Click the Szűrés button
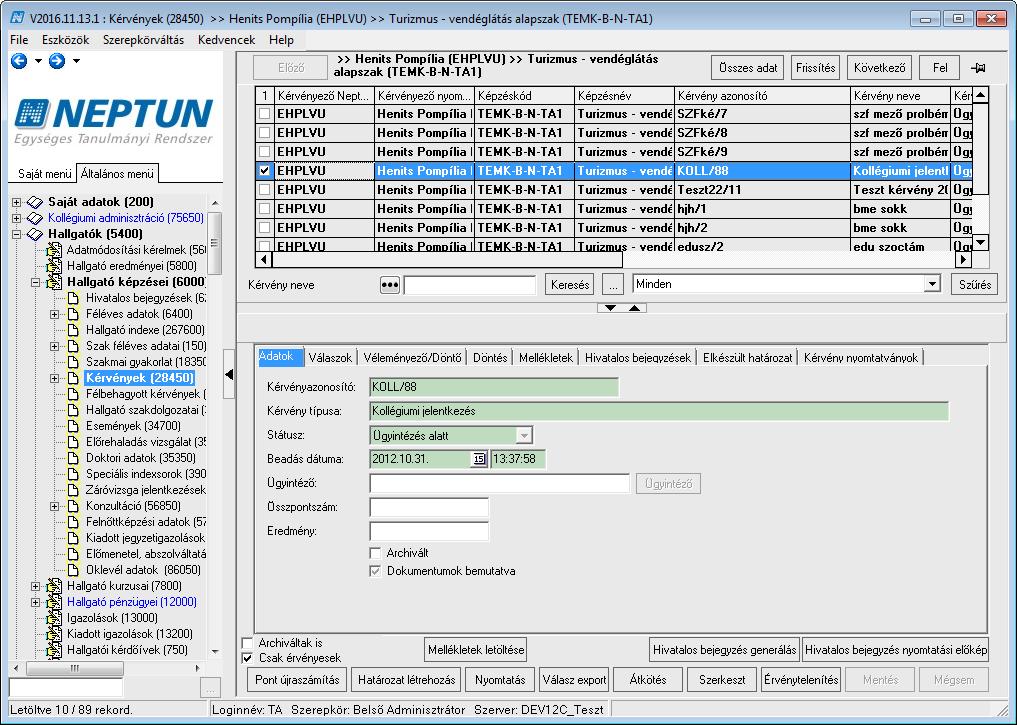 click(x=975, y=285)
